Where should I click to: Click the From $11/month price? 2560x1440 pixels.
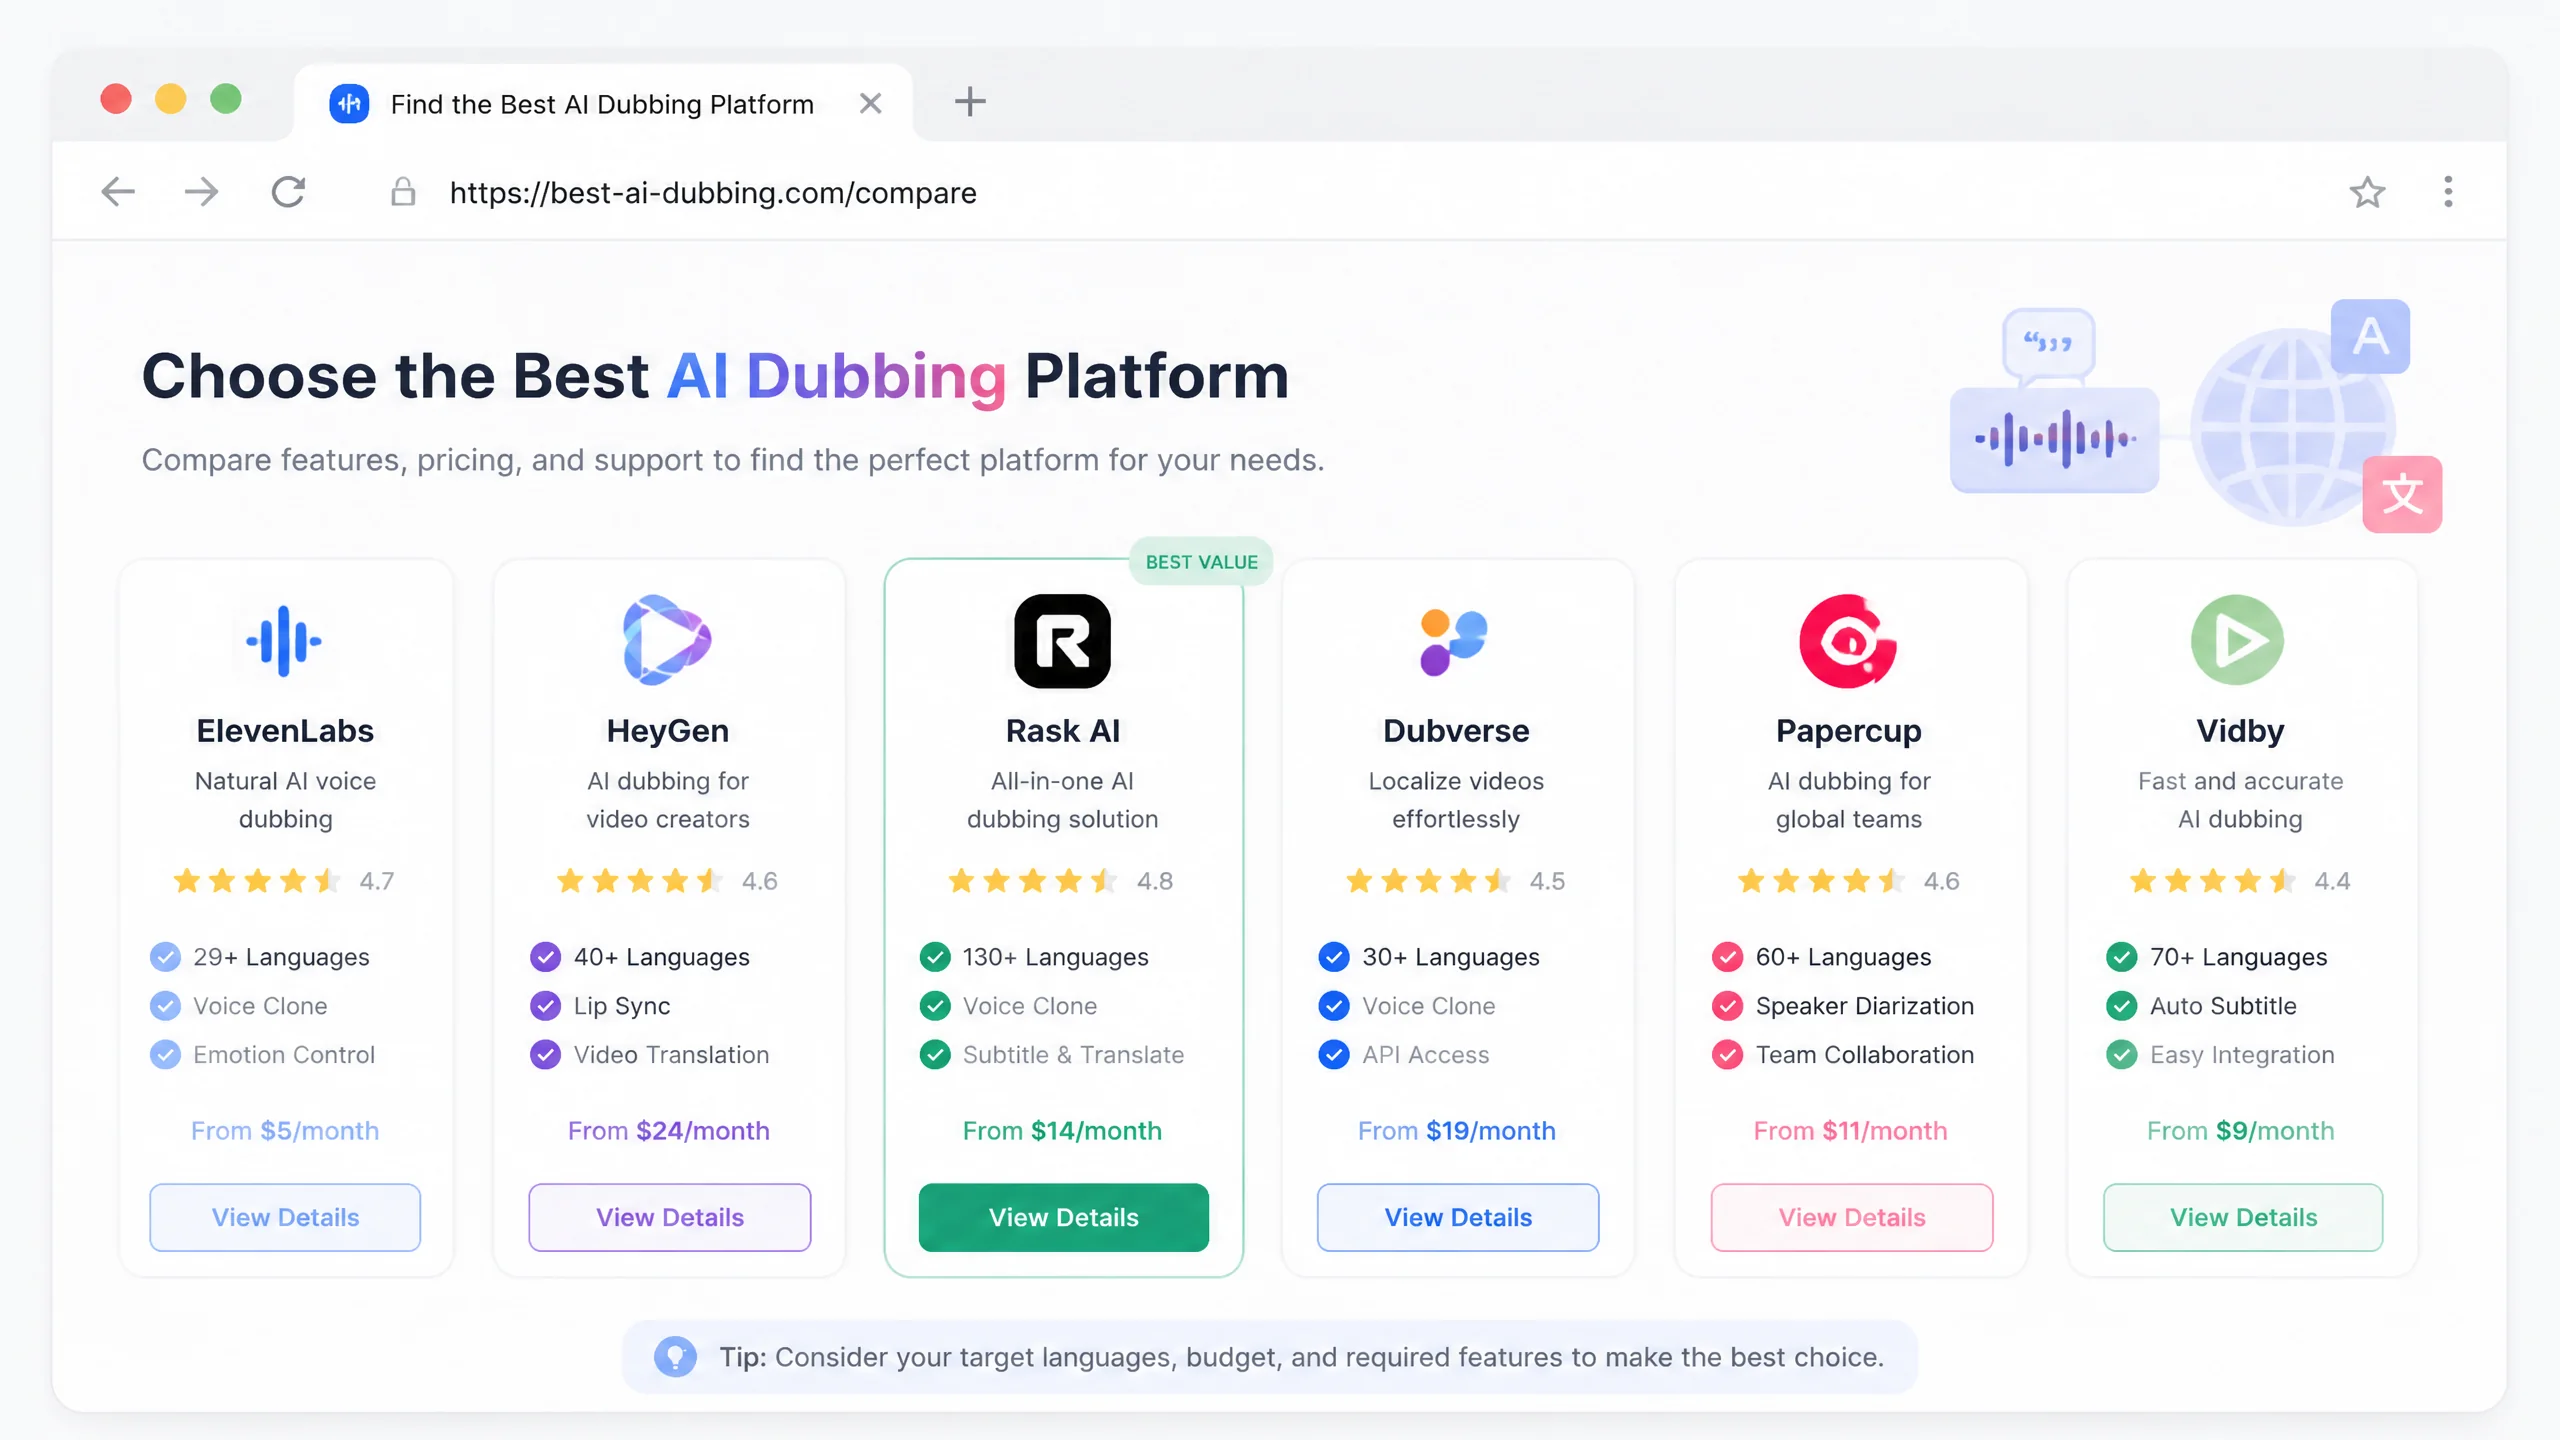click(x=1851, y=1131)
